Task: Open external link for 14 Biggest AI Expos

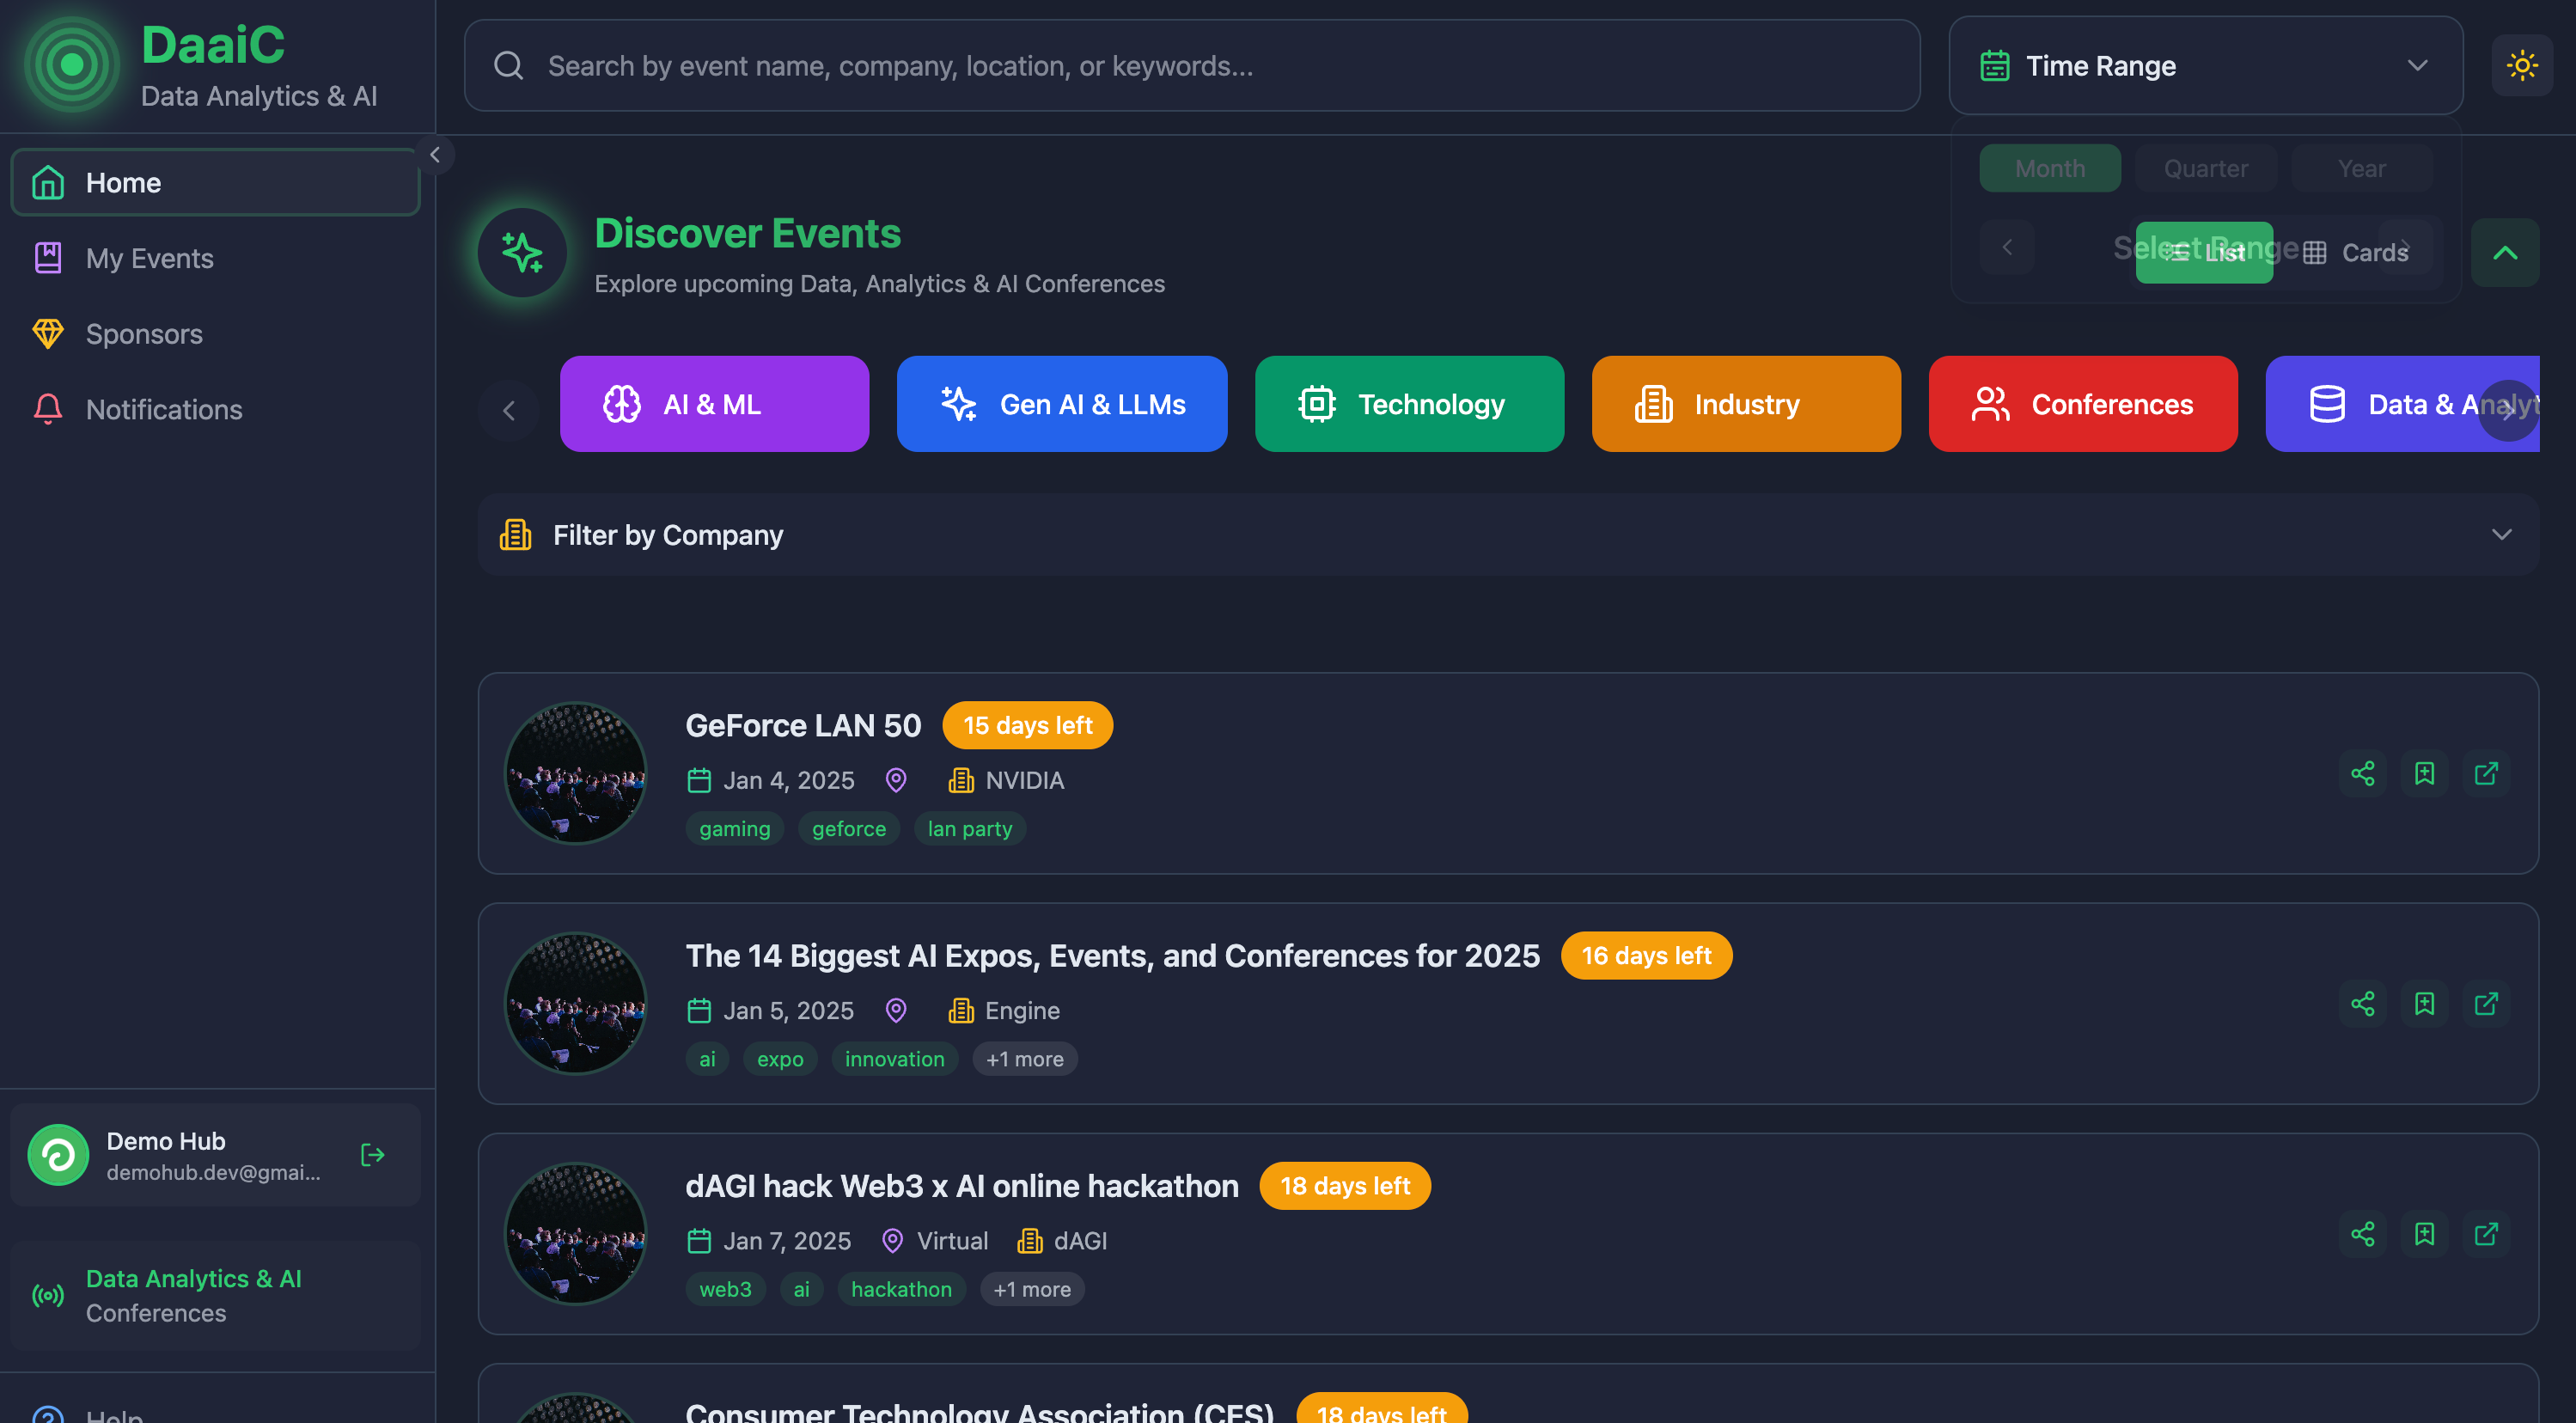Action: click(x=2486, y=1004)
